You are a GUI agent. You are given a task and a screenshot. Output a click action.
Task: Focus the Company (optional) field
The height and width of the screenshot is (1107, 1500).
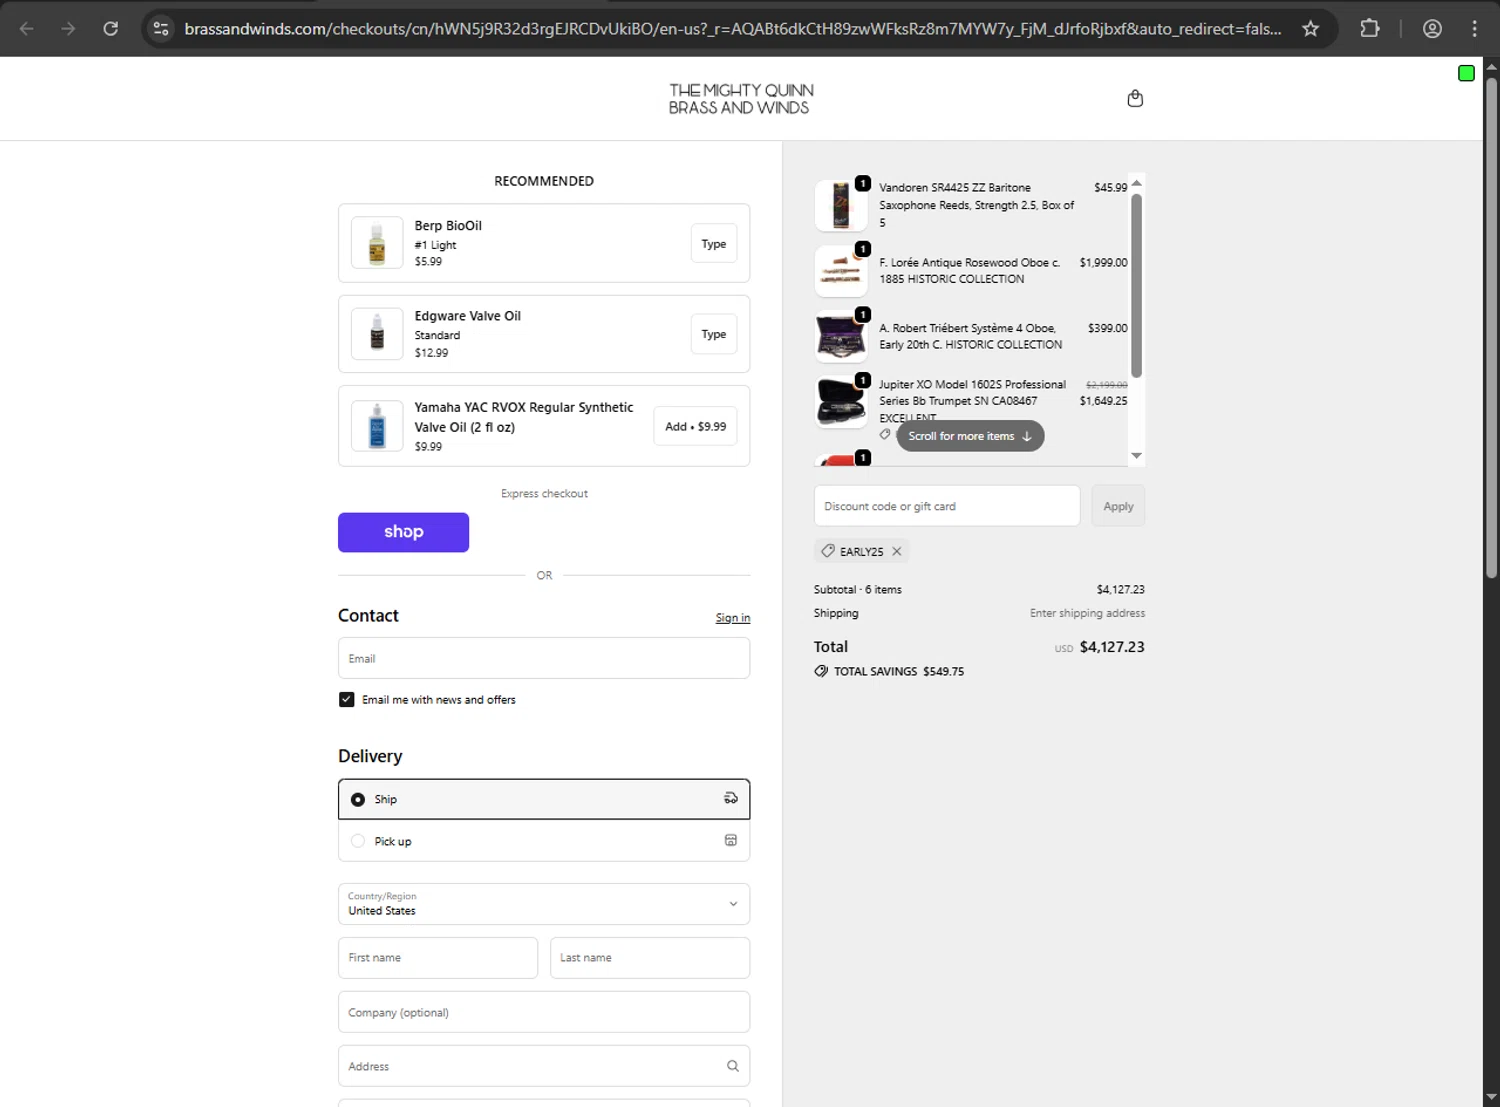tap(544, 1012)
